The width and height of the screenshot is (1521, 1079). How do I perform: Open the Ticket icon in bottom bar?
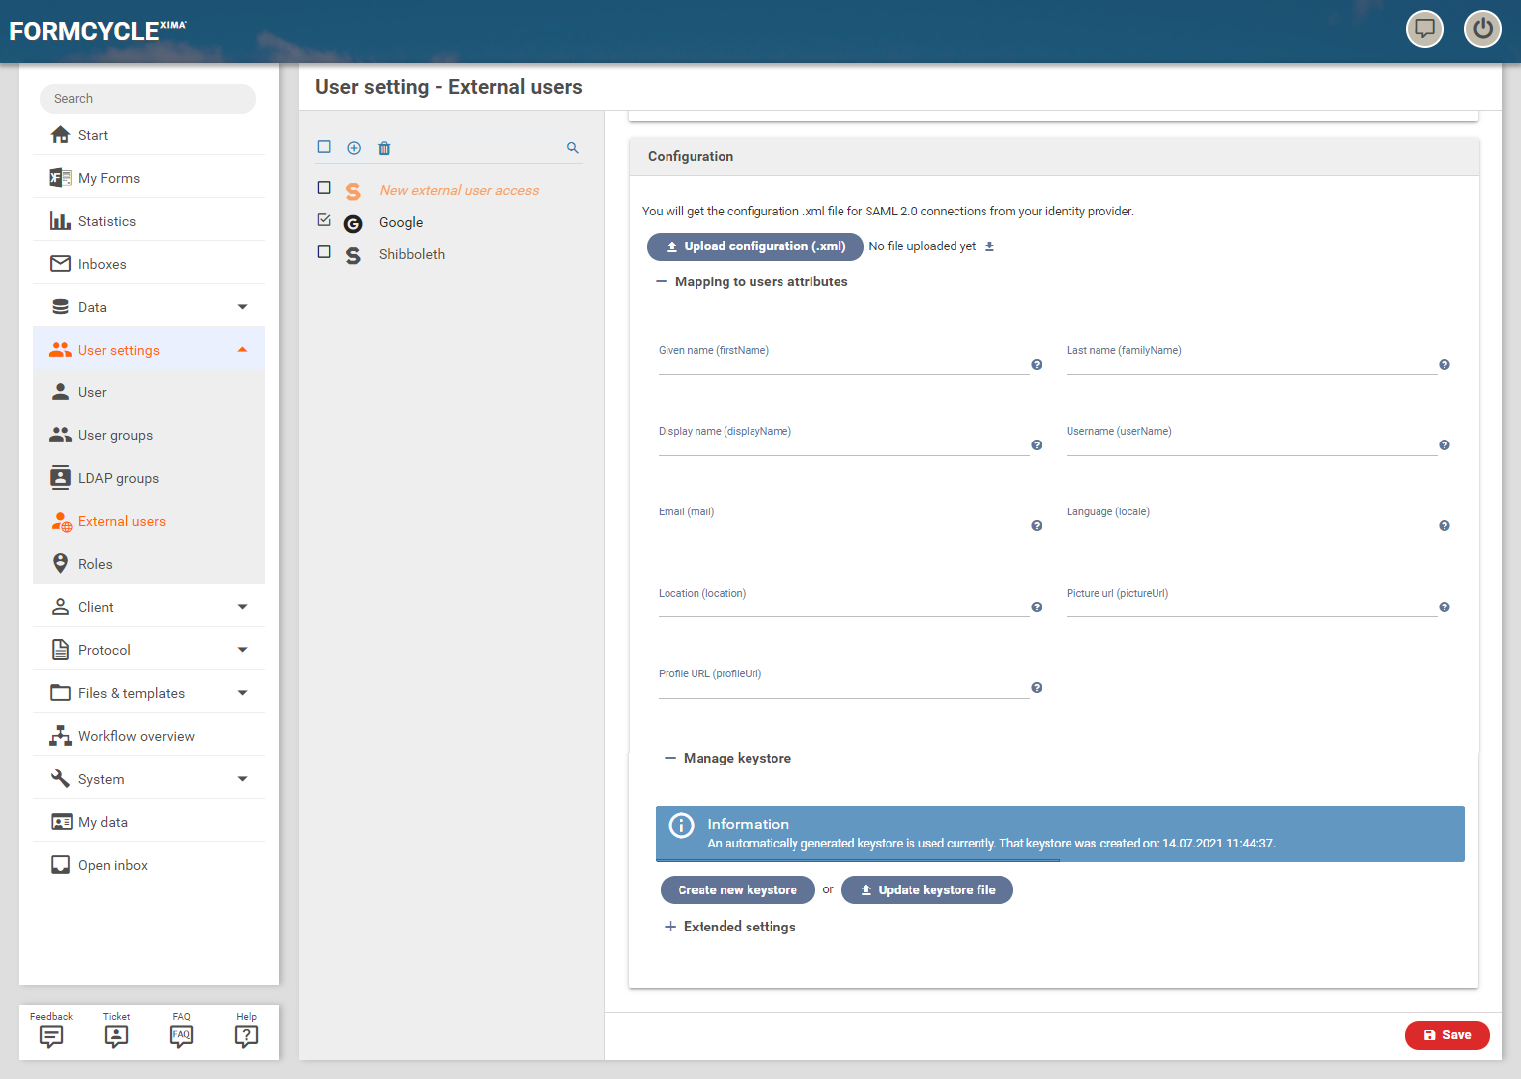(x=116, y=1036)
